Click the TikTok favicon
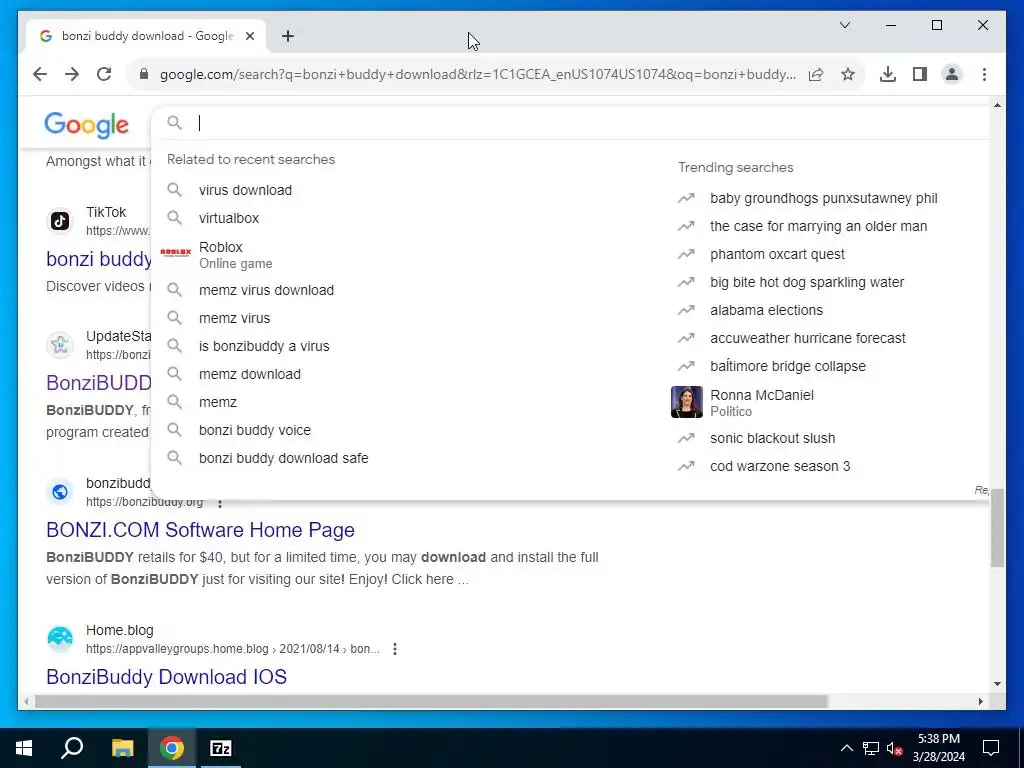This screenshot has height=768, width=1024. coord(60,221)
